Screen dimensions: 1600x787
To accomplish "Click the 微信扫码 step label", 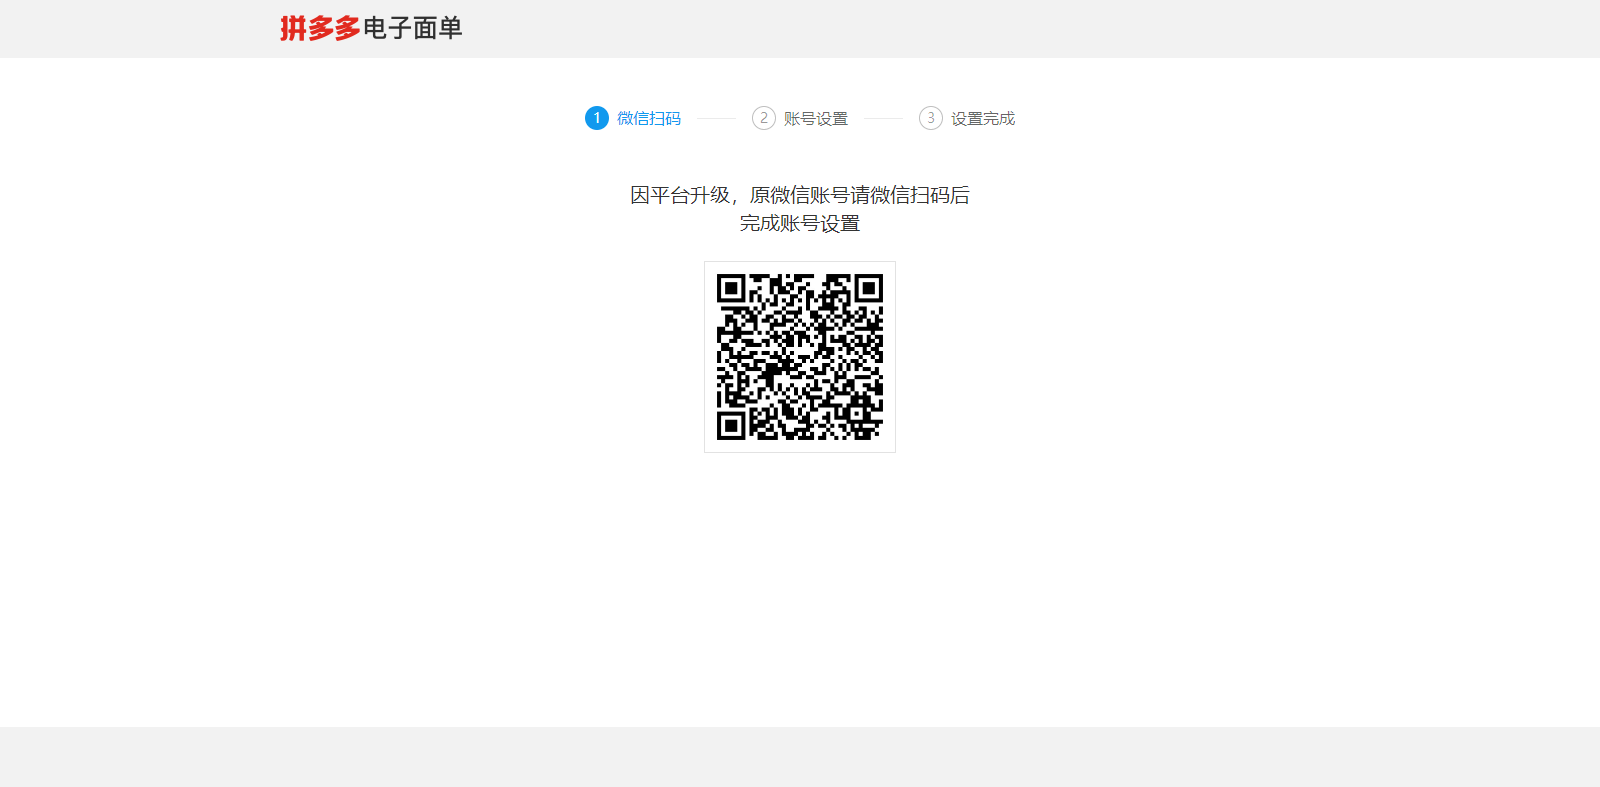I will click(649, 118).
